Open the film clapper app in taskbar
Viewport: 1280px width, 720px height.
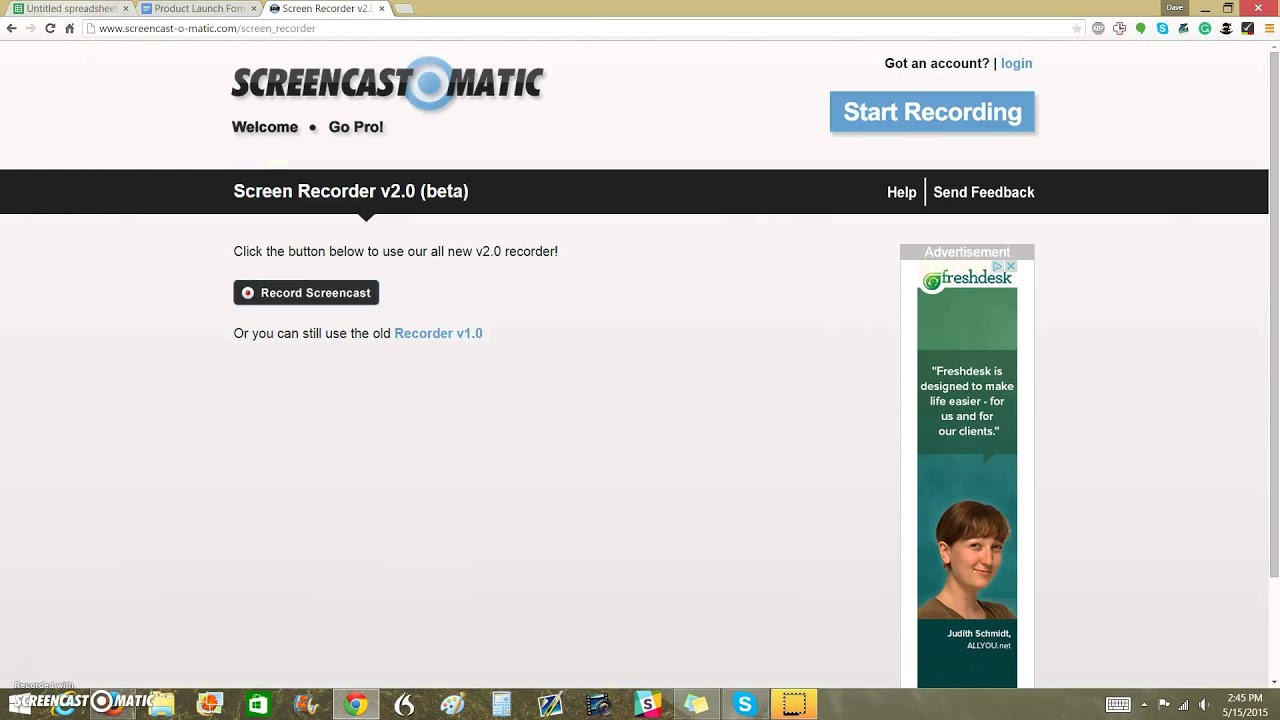[598, 705]
